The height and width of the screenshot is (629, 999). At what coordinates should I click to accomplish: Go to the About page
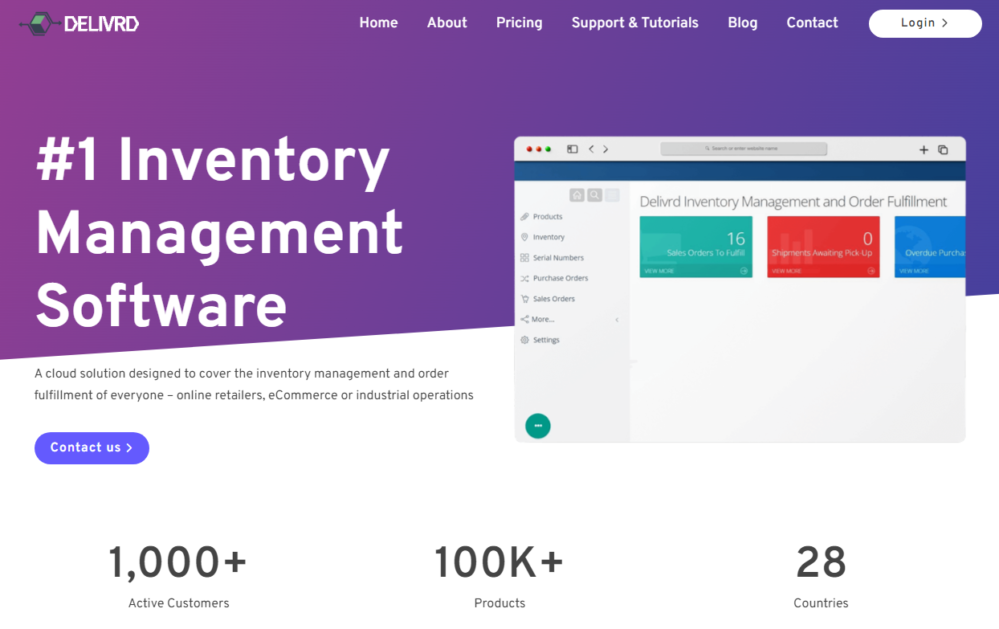coord(447,23)
